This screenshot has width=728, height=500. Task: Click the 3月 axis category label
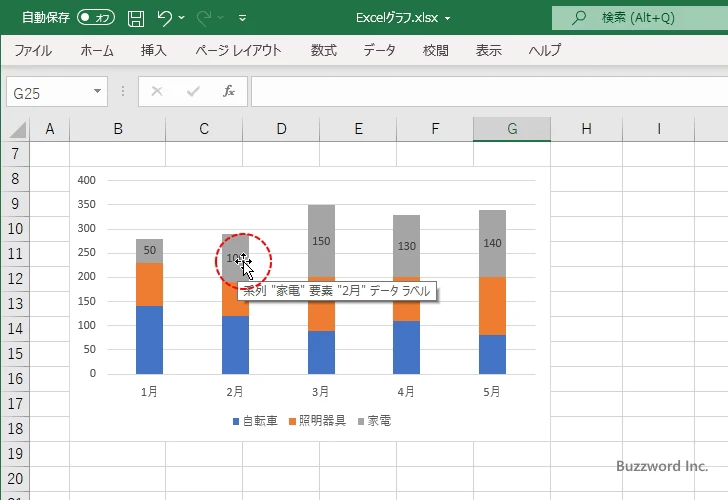(320, 392)
